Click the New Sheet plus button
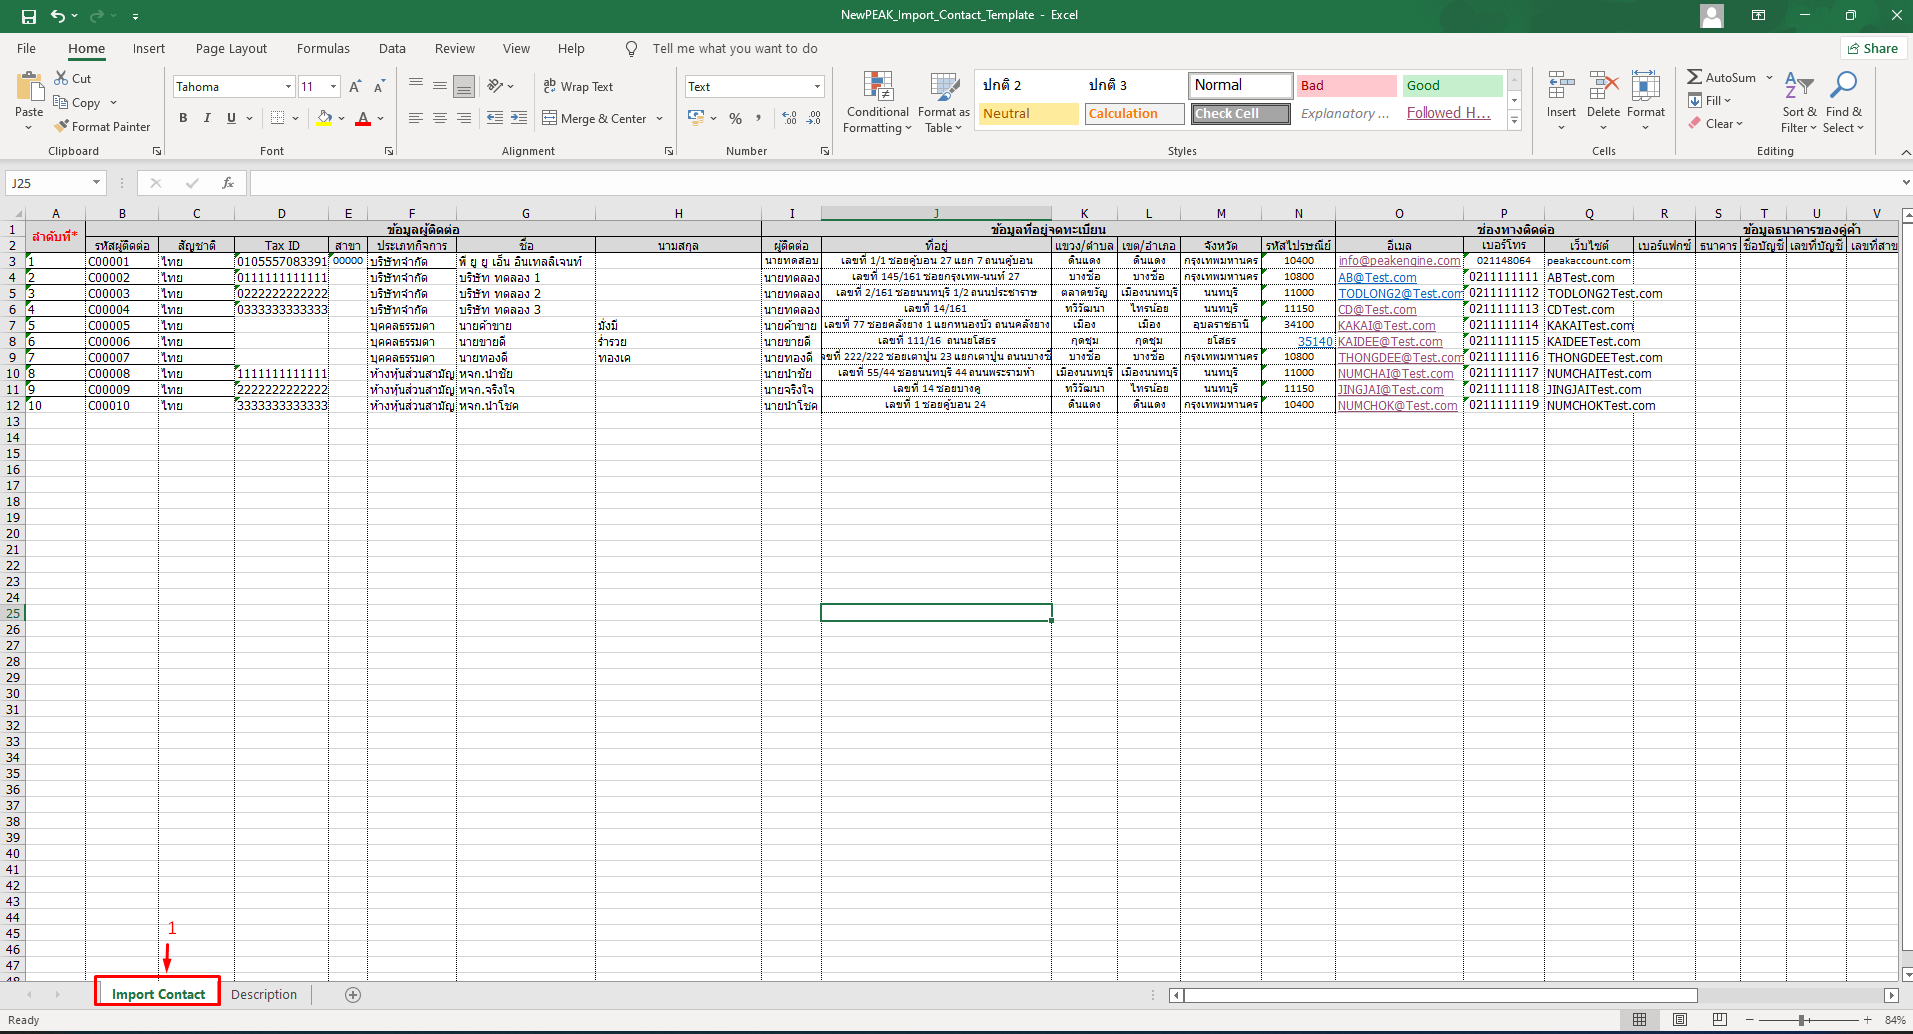Screen dimensions: 1913x1034 click(353, 995)
